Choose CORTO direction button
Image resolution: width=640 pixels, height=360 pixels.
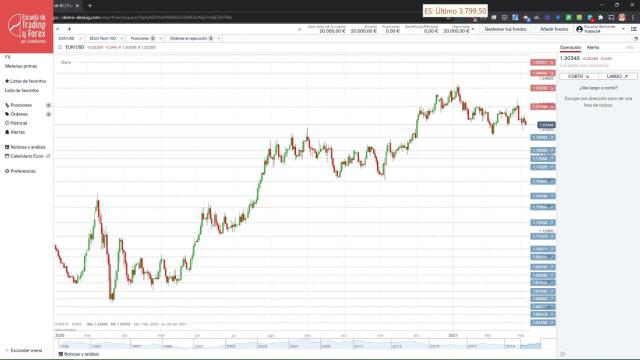(578, 76)
